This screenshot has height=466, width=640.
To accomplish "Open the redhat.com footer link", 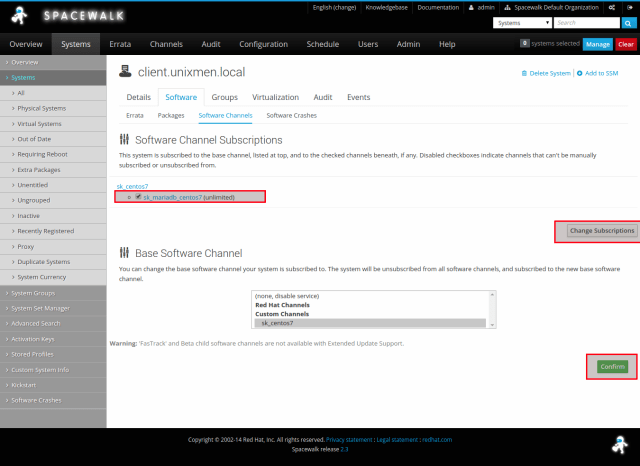I will (437, 439).
